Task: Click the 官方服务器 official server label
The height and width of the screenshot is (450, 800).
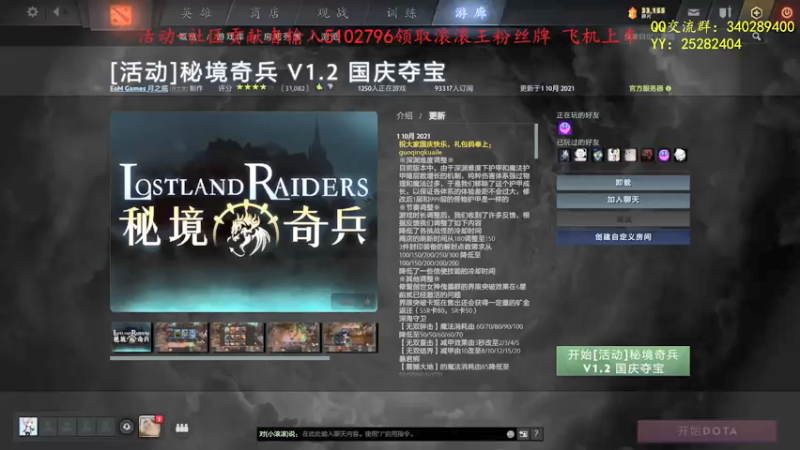Action: 646,88
